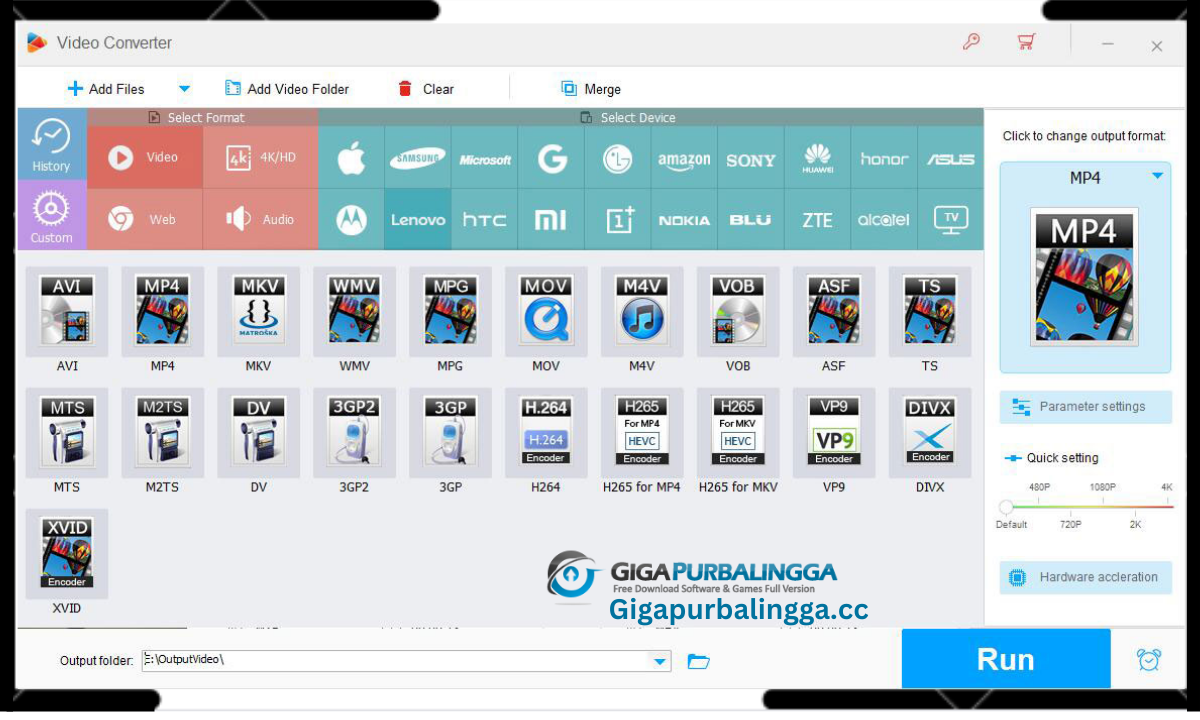This screenshot has height=720, width=1200.
Task: Expand the MP4 output format dropdown
Action: (x=1157, y=177)
